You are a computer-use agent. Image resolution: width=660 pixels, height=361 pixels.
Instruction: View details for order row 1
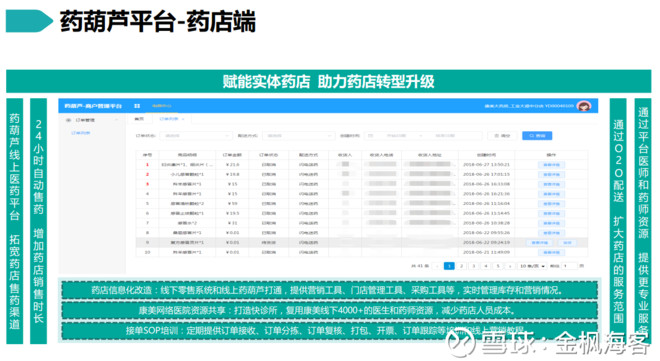[x=551, y=165]
